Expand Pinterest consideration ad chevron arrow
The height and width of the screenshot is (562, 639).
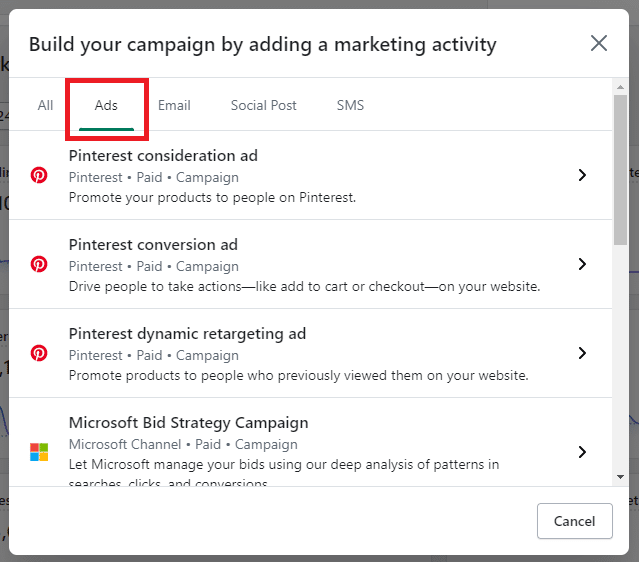click(x=582, y=175)
